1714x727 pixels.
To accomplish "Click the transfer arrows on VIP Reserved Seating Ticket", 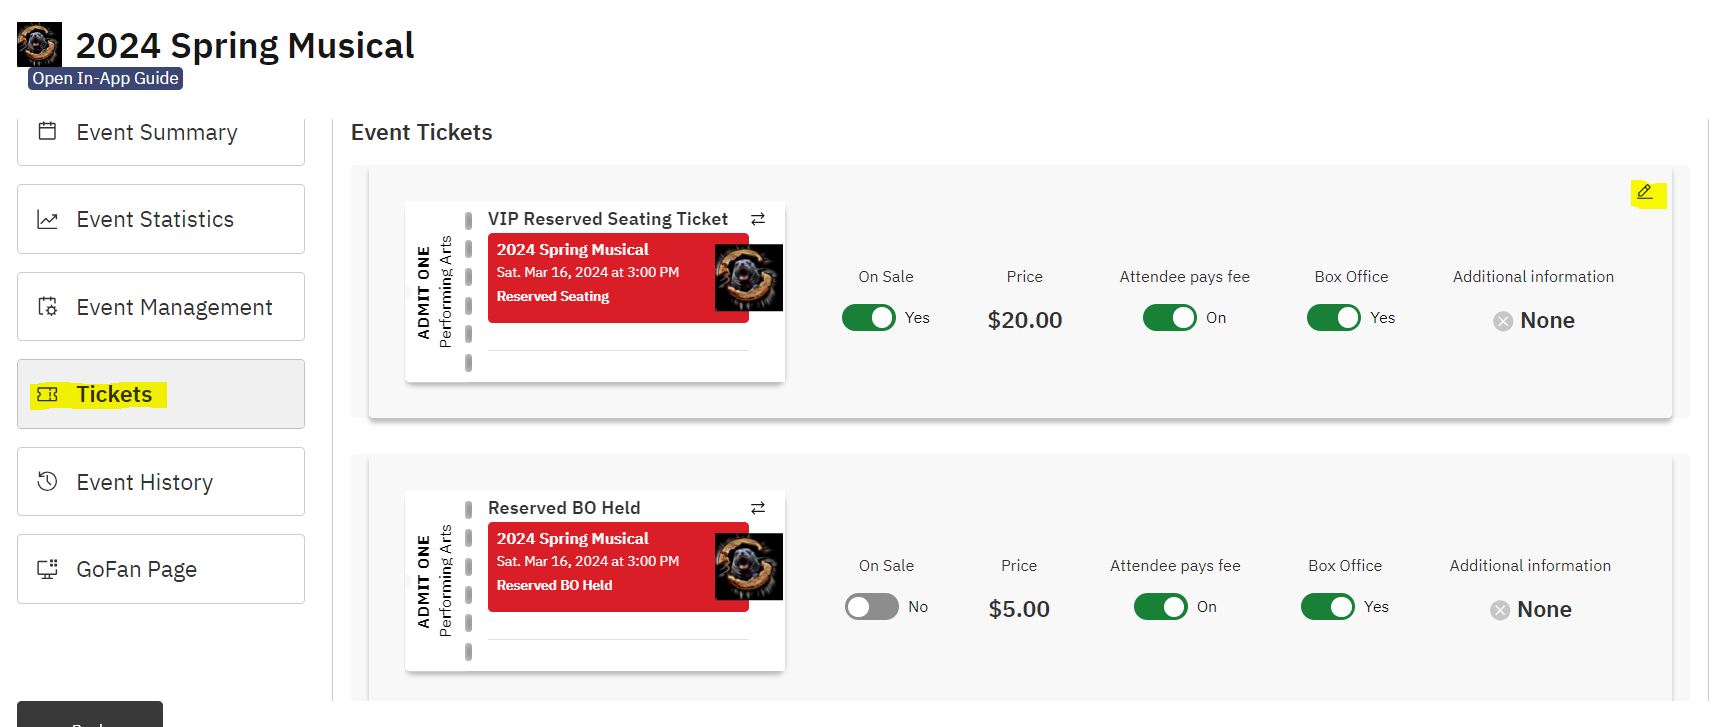I will point(757,218).
